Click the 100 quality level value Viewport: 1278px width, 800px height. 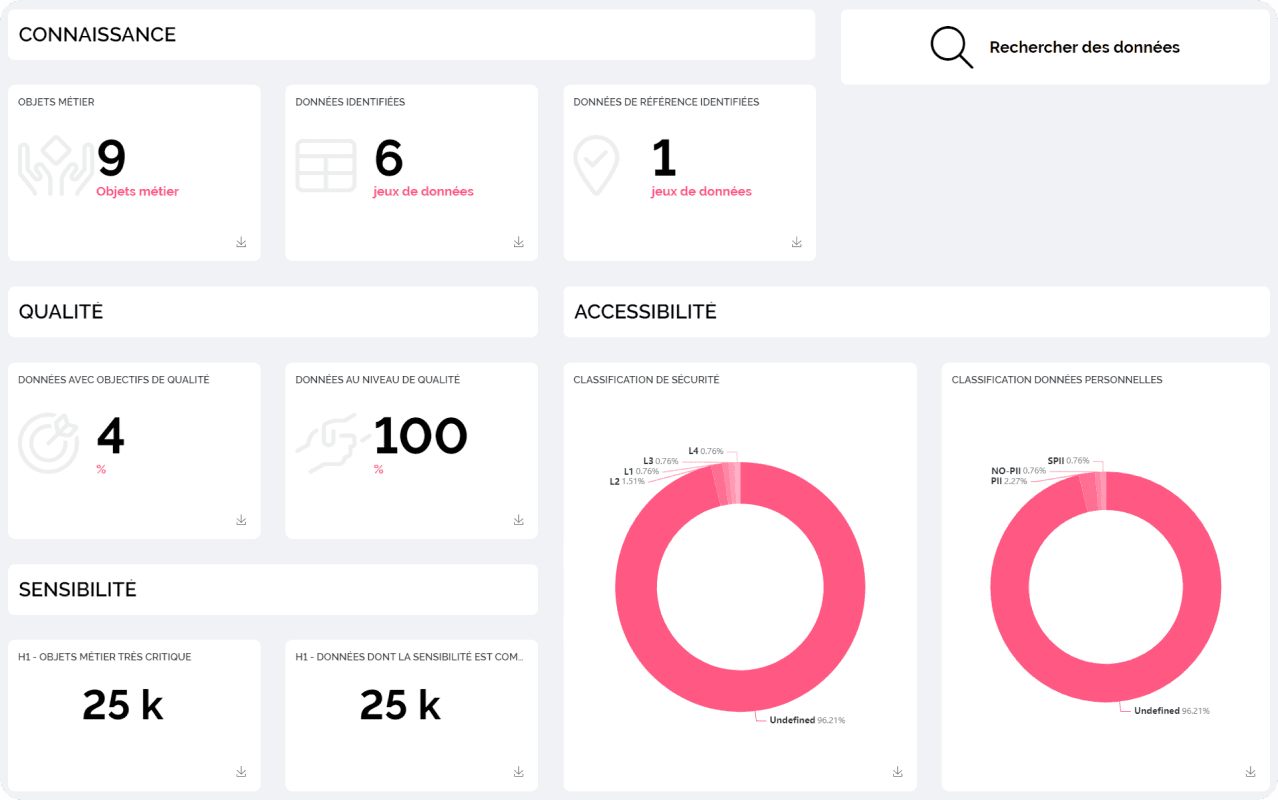click(x=420, y=437)
